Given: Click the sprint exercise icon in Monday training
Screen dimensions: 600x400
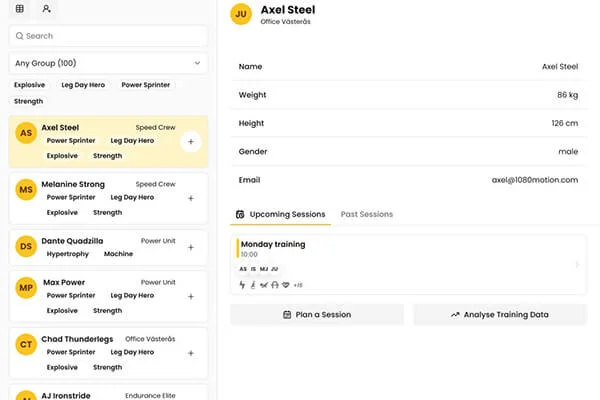Looking at the screenshot, I should [x=264, y=285].
